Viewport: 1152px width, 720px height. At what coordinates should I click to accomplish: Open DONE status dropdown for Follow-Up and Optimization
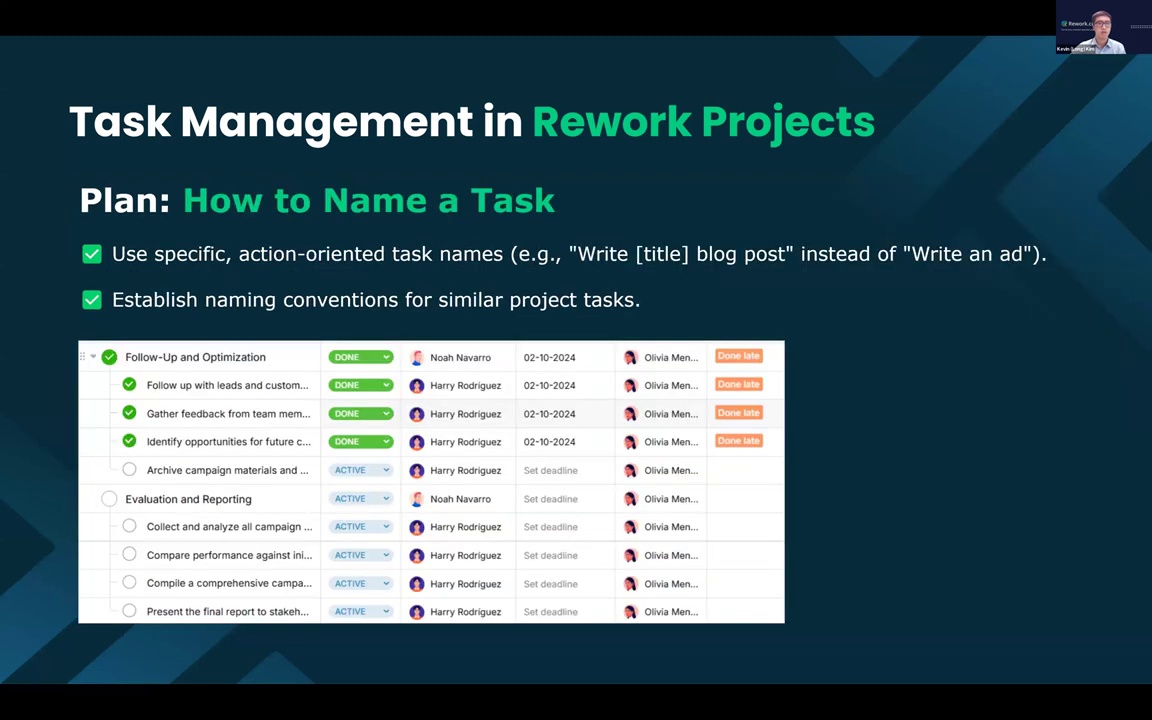[361, 357]
